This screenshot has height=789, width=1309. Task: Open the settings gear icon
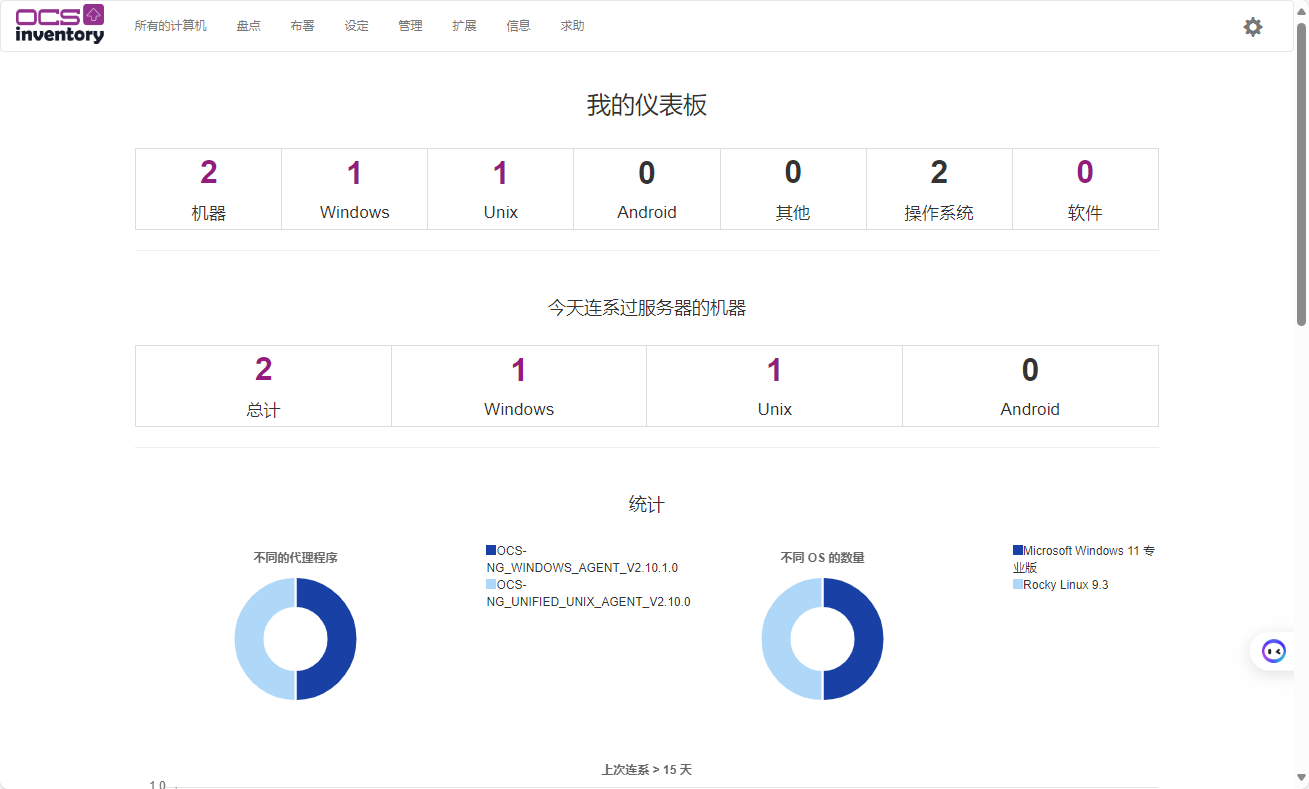[1253, 27]
